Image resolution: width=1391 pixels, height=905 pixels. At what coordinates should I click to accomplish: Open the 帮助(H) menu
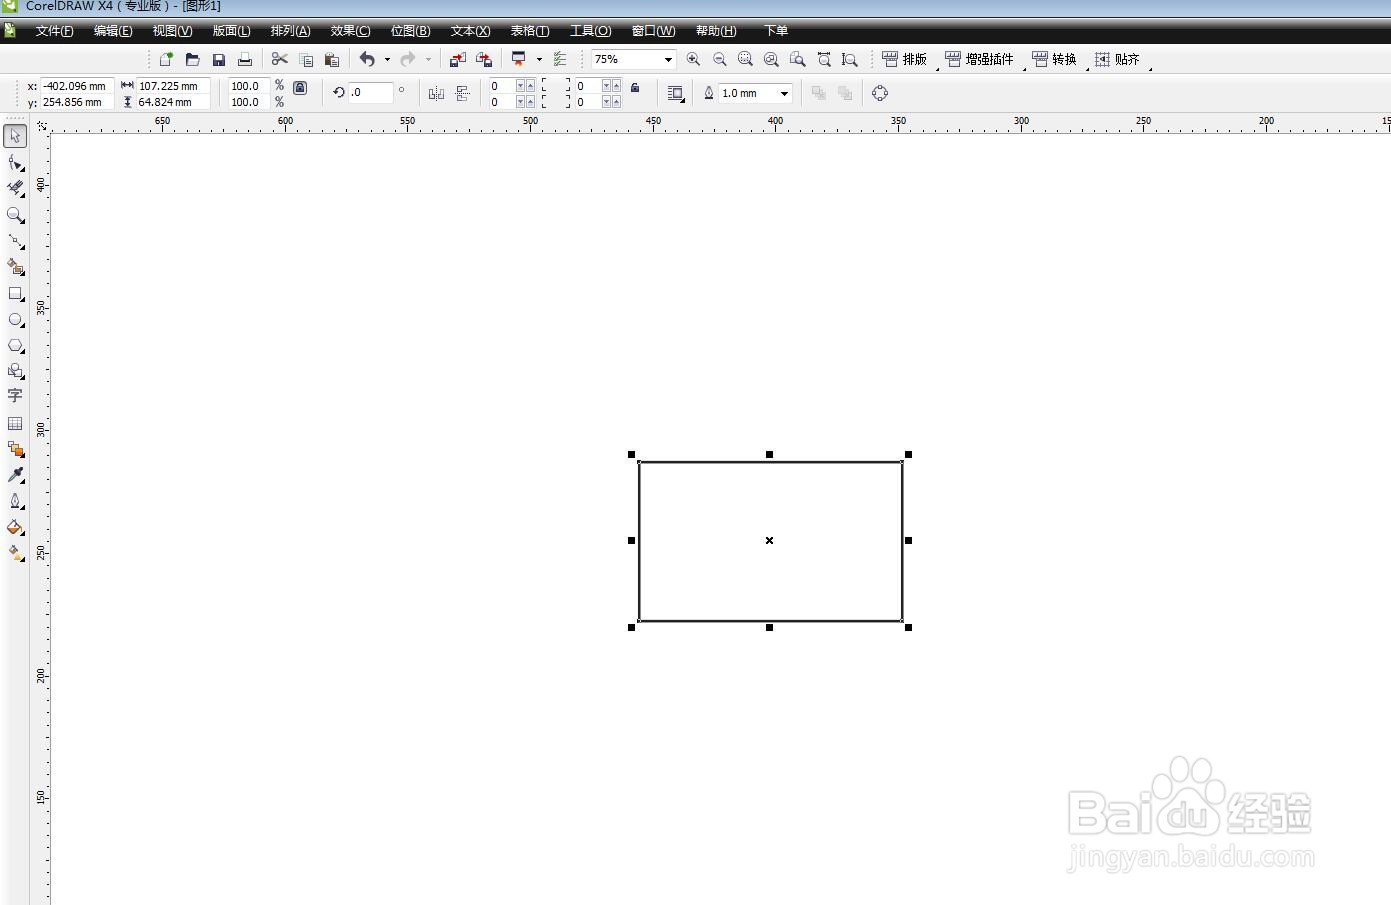716,31
